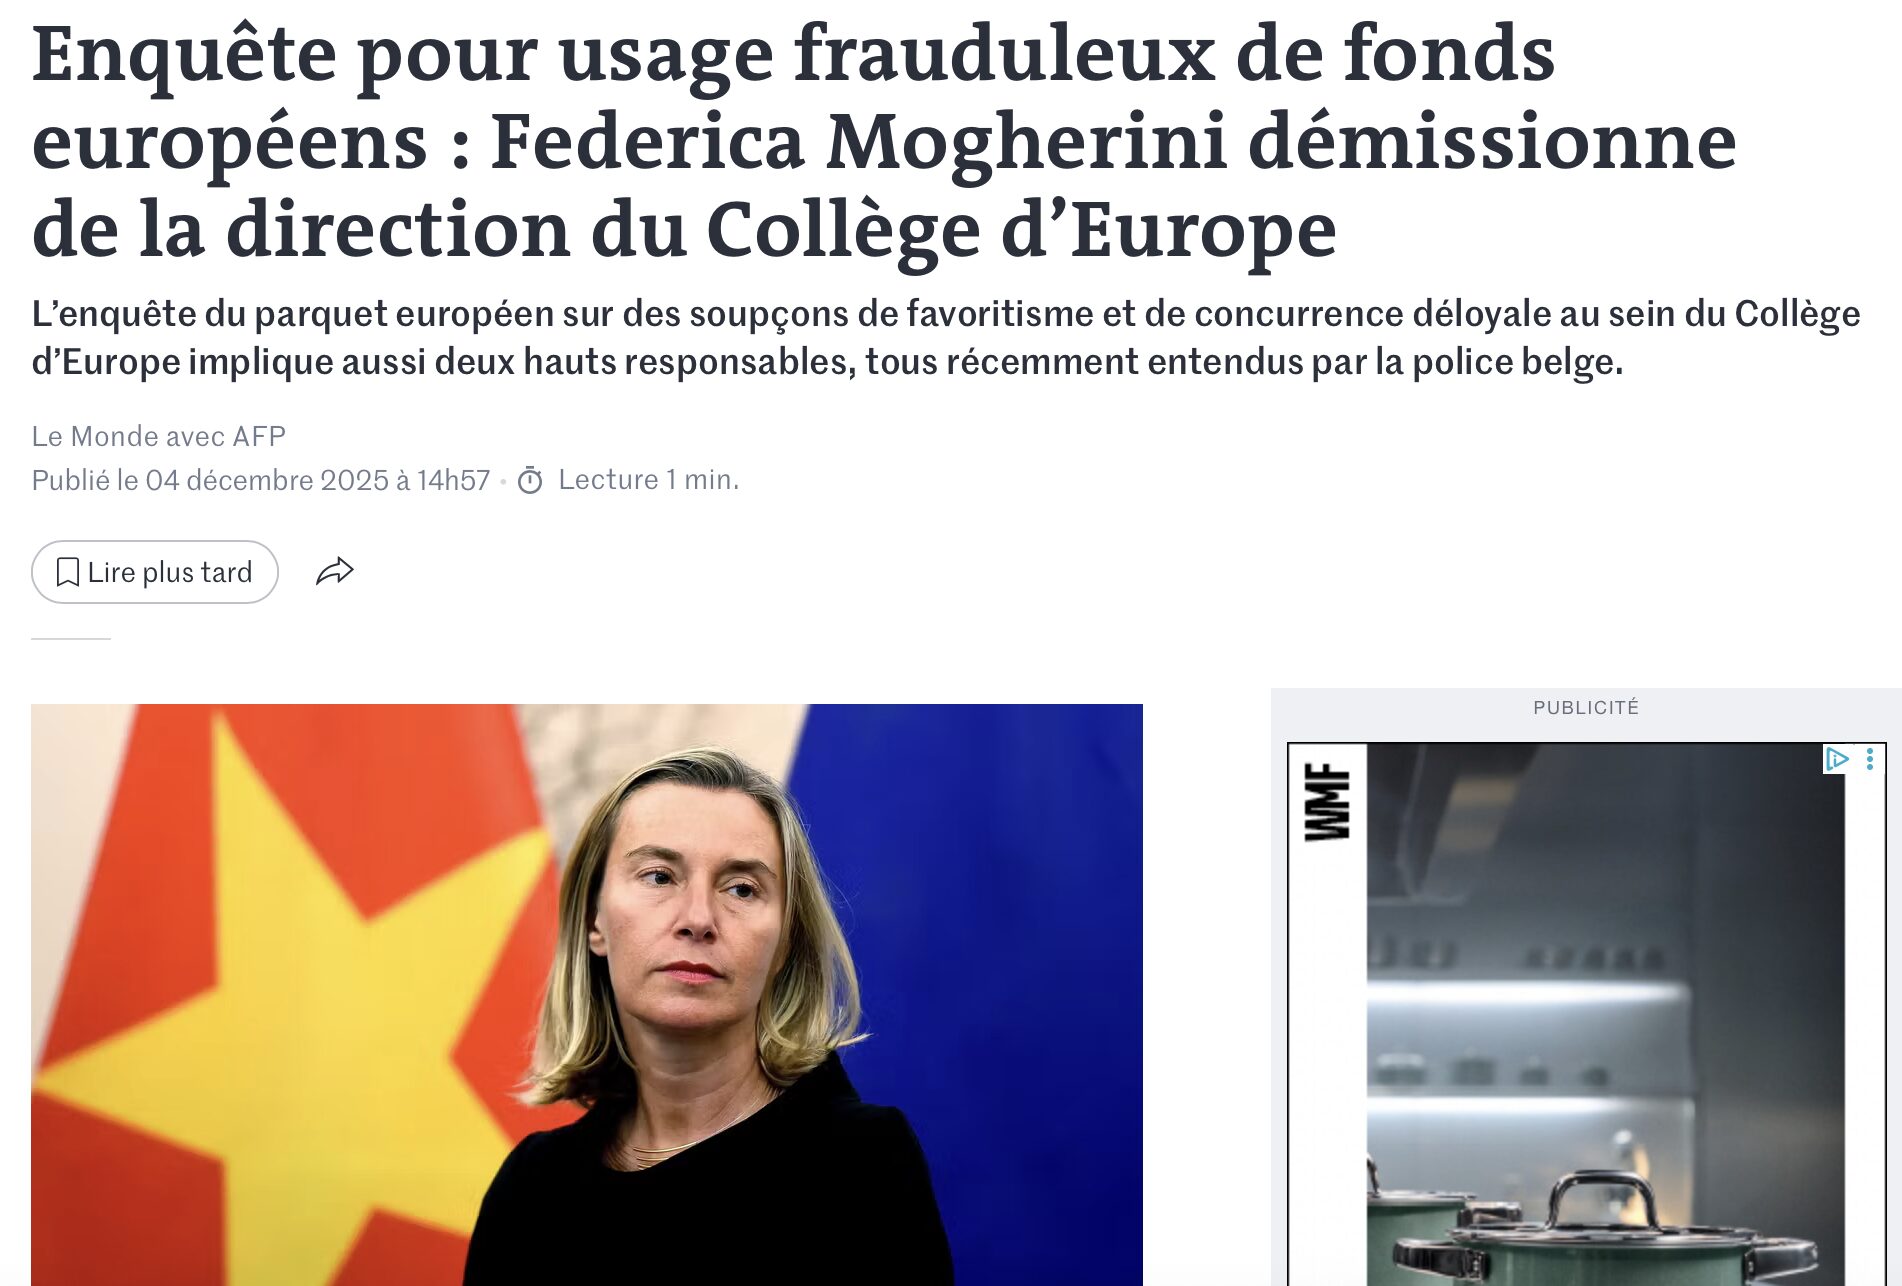Click the subheading about l'enquête du parquet européen
This screenshot has height=1286, width=1902.
coord(946,338)
